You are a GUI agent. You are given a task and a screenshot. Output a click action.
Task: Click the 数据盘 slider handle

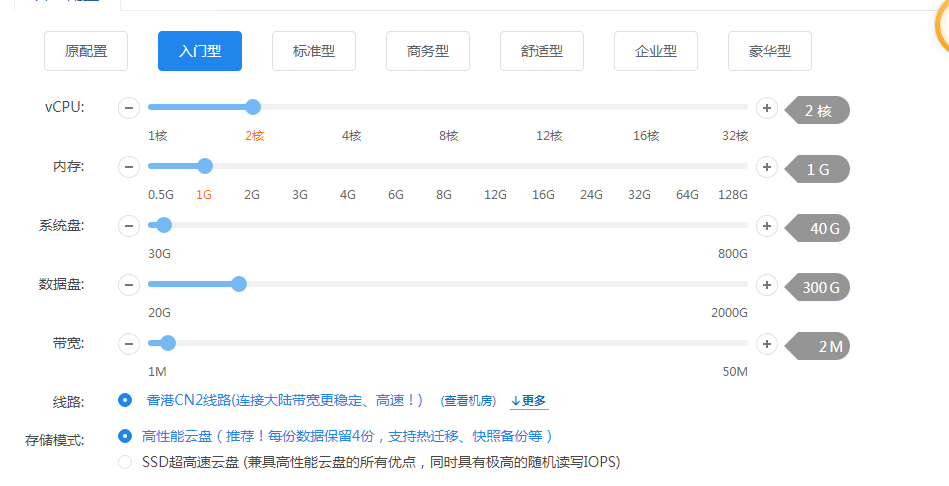point(239,284)
